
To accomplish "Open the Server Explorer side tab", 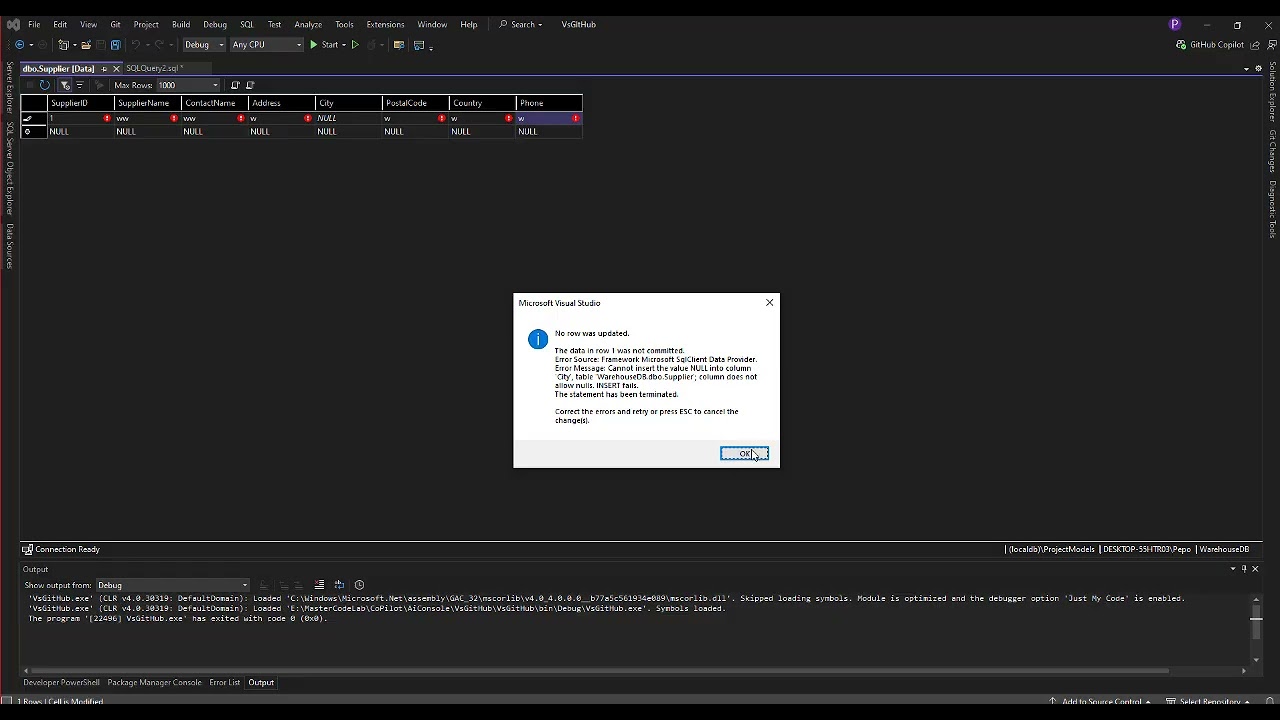I will coord(10,88).
